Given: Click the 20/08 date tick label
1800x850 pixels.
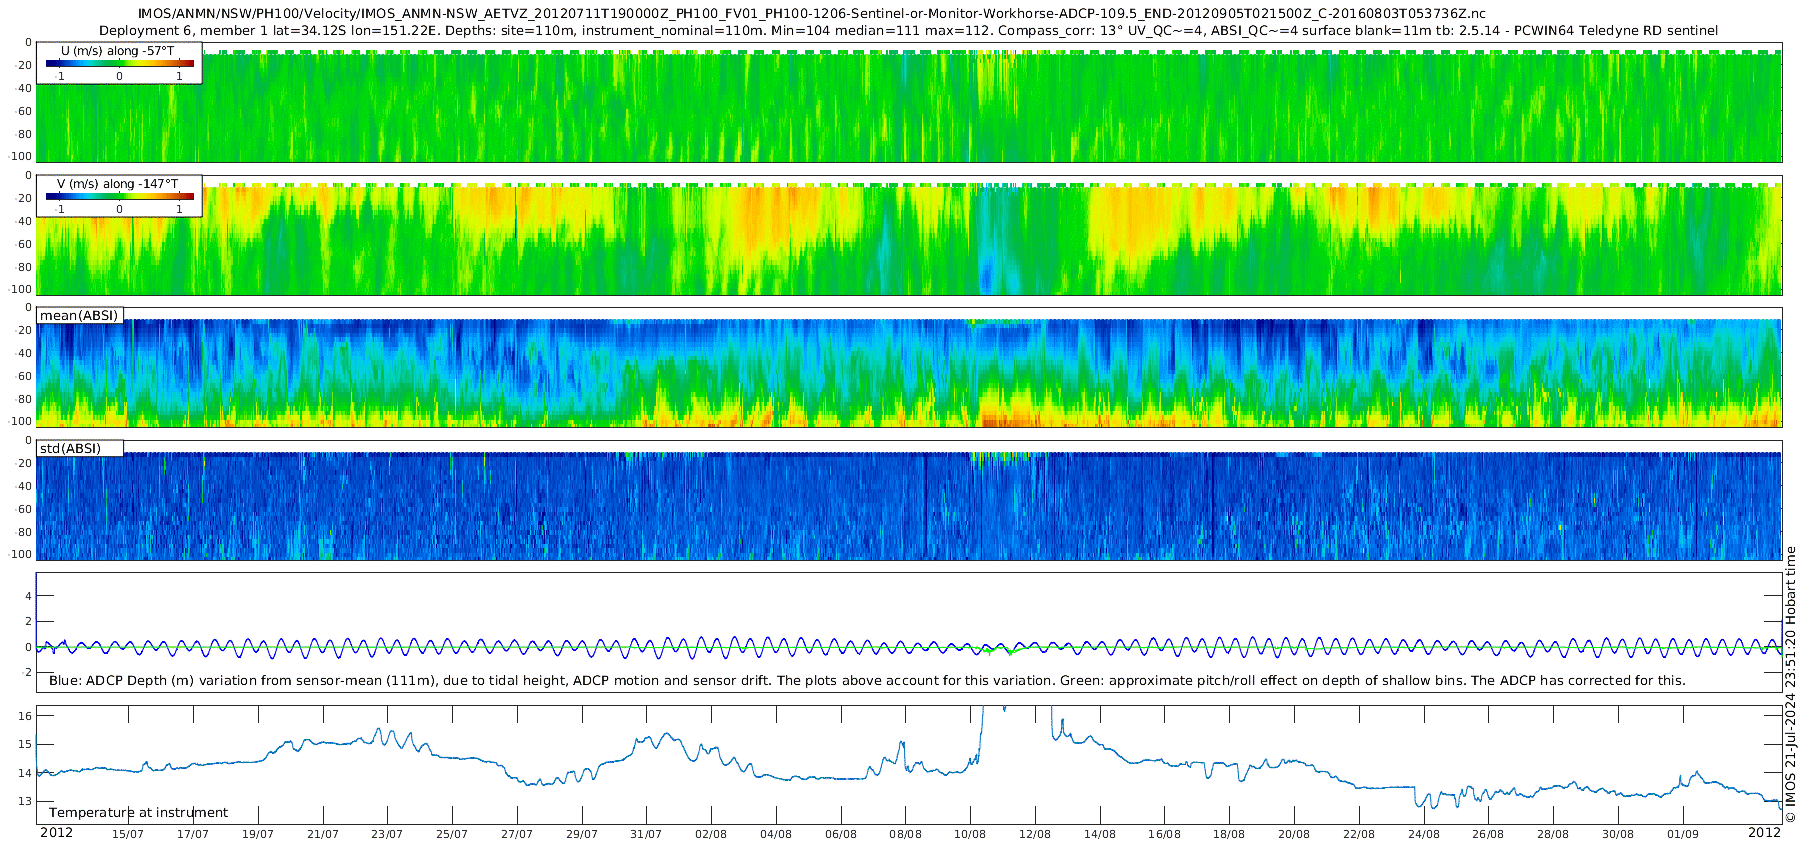Looking at the screenshot, I should pyautogui.click(x=1294, y=834).
